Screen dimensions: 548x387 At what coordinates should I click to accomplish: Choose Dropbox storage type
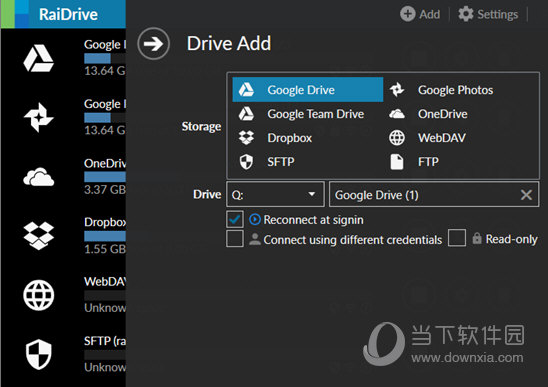308,138
